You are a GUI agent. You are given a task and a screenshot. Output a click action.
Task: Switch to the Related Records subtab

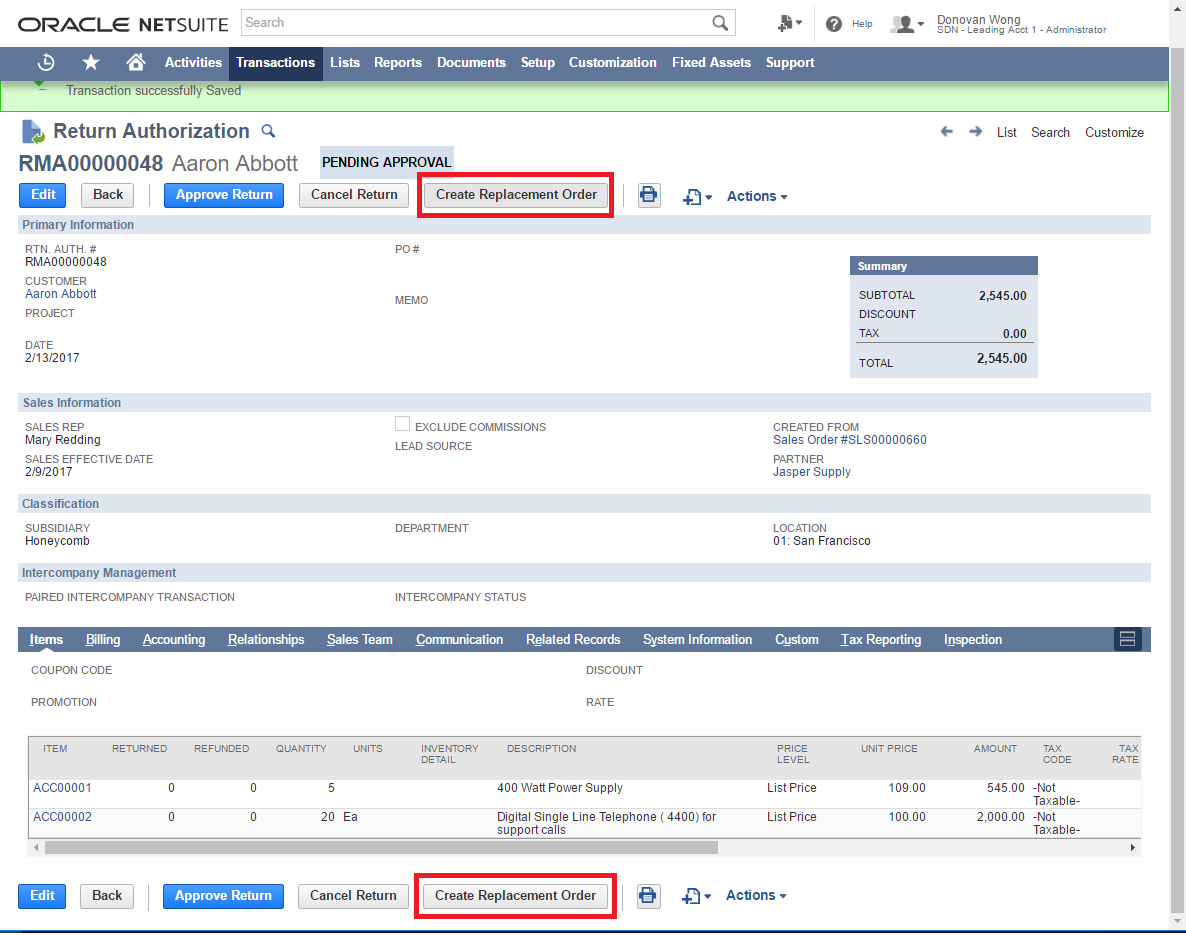[573, 639]
